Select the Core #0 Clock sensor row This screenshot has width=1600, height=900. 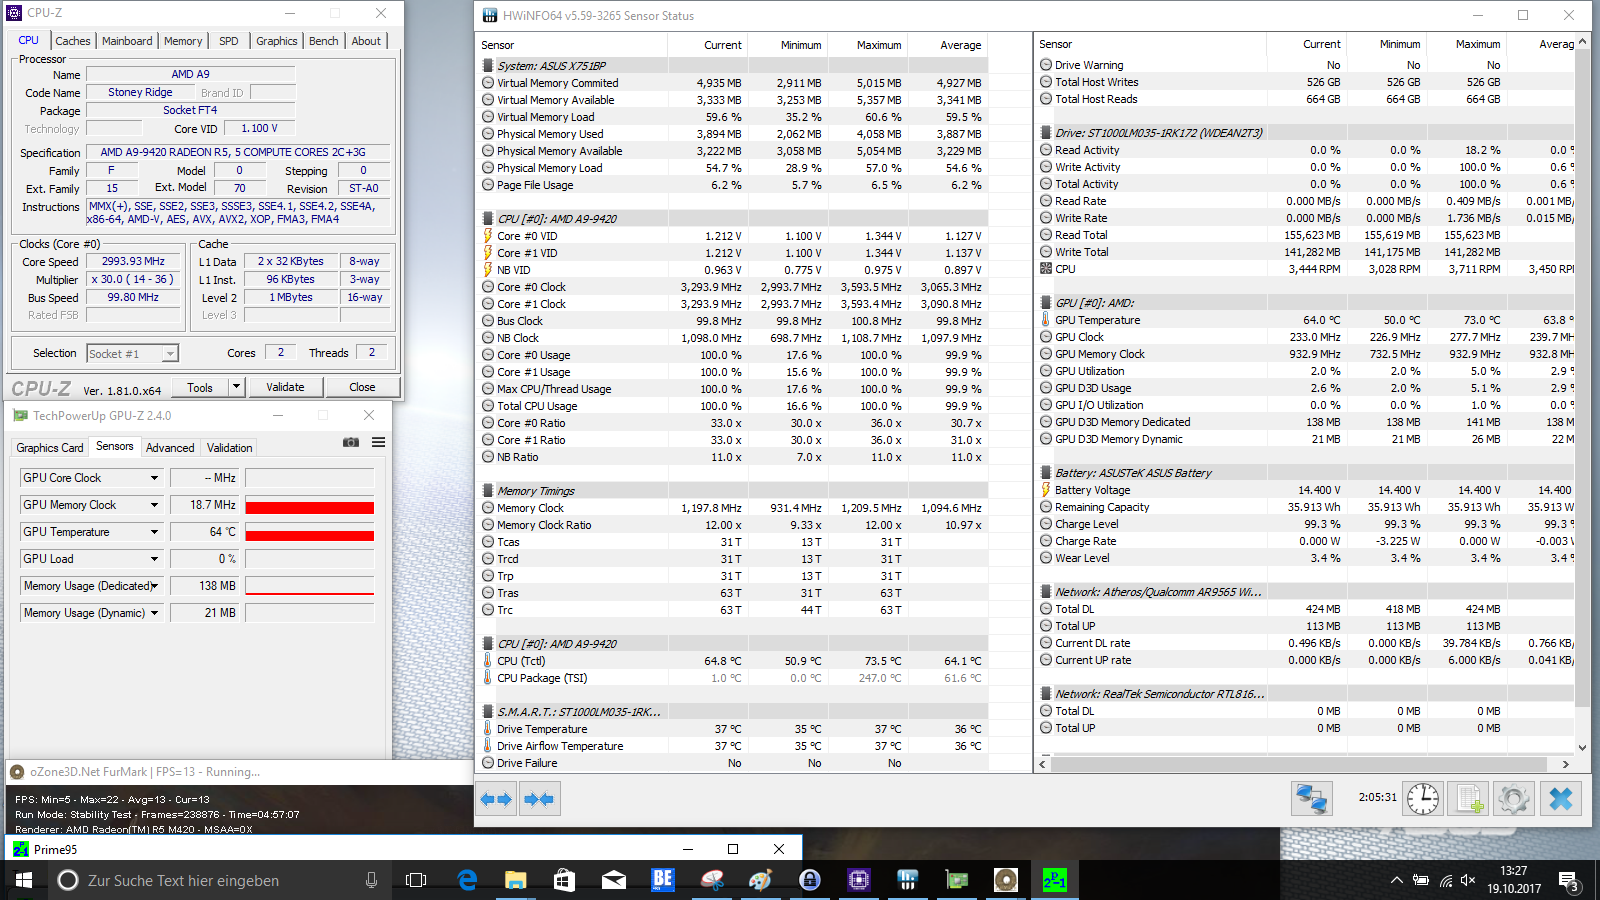pyautogui.click(x=733, y=287)
